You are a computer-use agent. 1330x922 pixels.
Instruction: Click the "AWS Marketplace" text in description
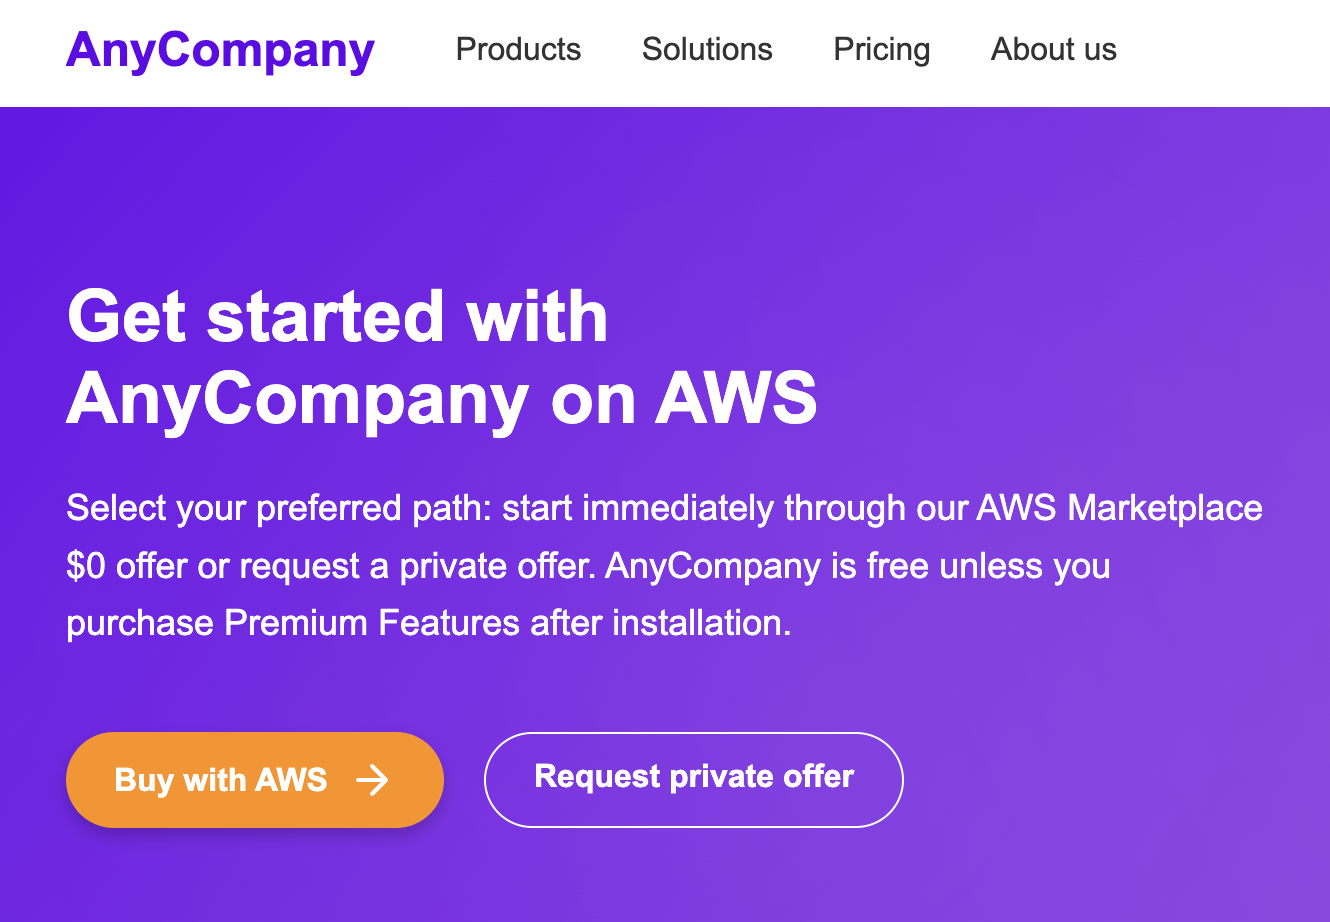(1119, 508)
